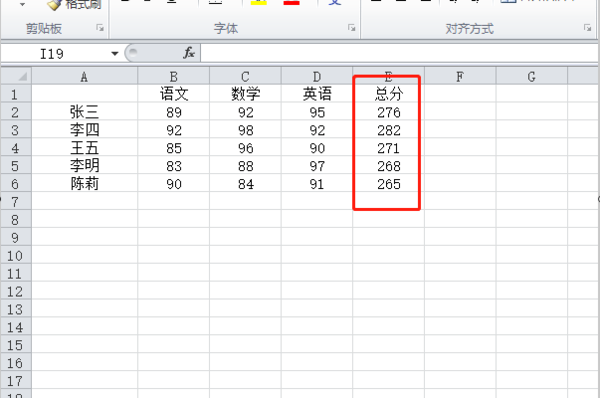Click the Format Painter (格式刷) button
Image resolution: width=600 pixels, height=398 pixels.
75,5
